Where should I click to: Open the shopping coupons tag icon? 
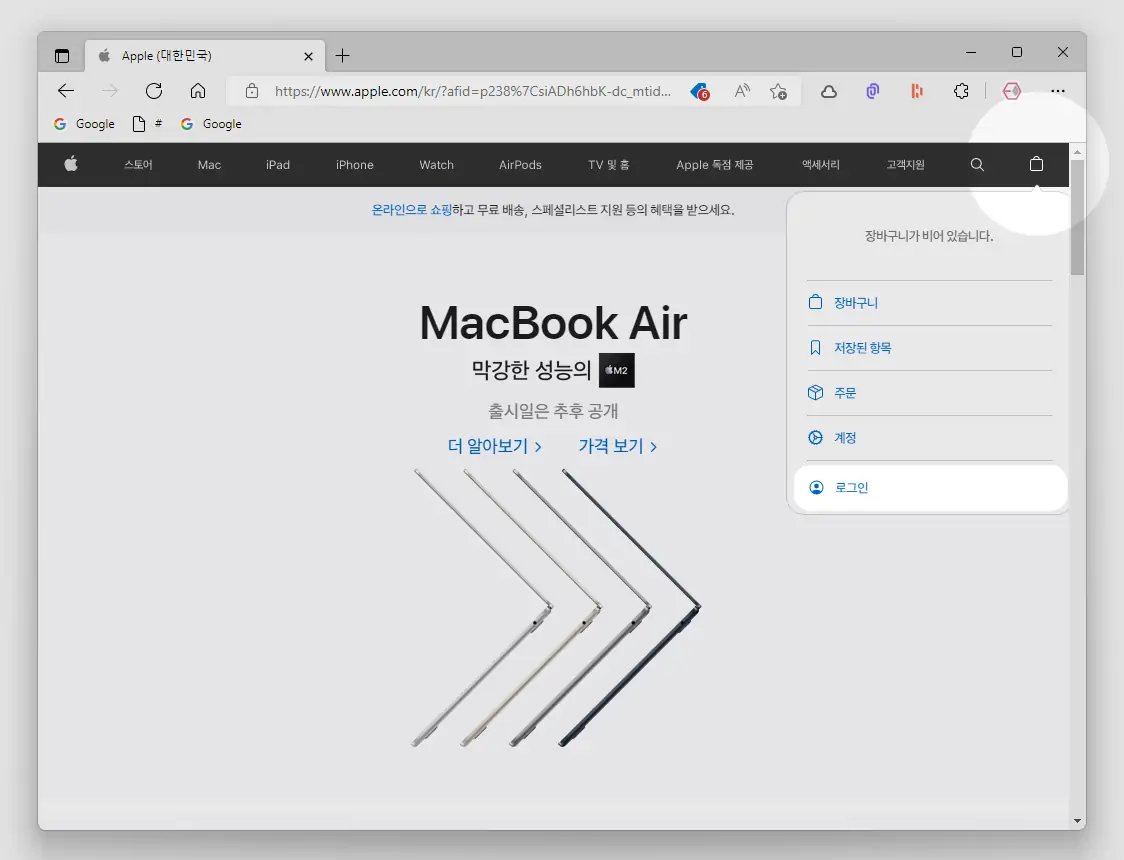pyautogui.click(x=700, y=91)
